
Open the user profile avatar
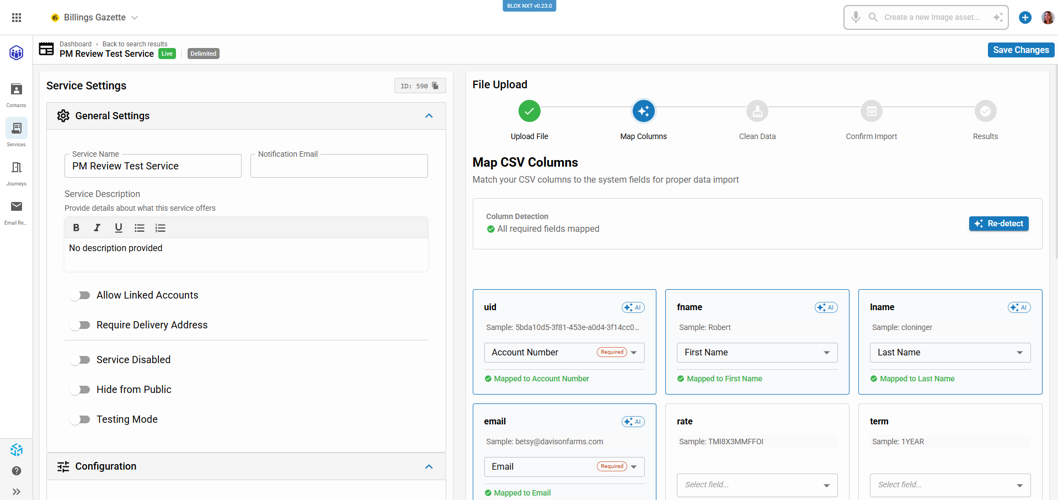1046,18
